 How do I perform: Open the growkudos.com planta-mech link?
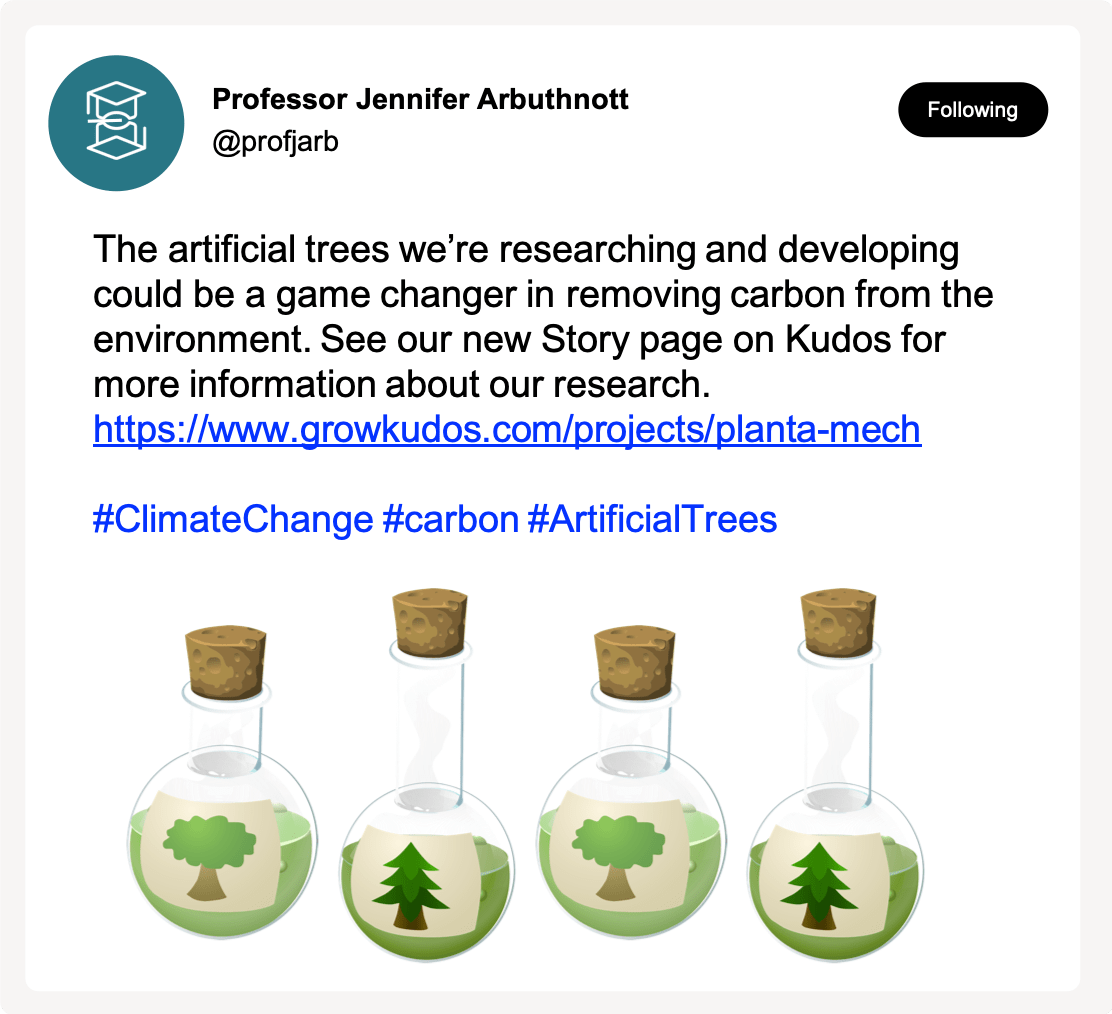click(x=506, y=429)
